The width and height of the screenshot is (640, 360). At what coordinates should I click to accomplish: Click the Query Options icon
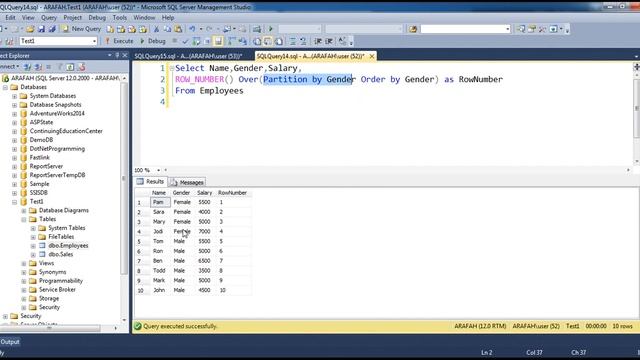coord(207,41)
